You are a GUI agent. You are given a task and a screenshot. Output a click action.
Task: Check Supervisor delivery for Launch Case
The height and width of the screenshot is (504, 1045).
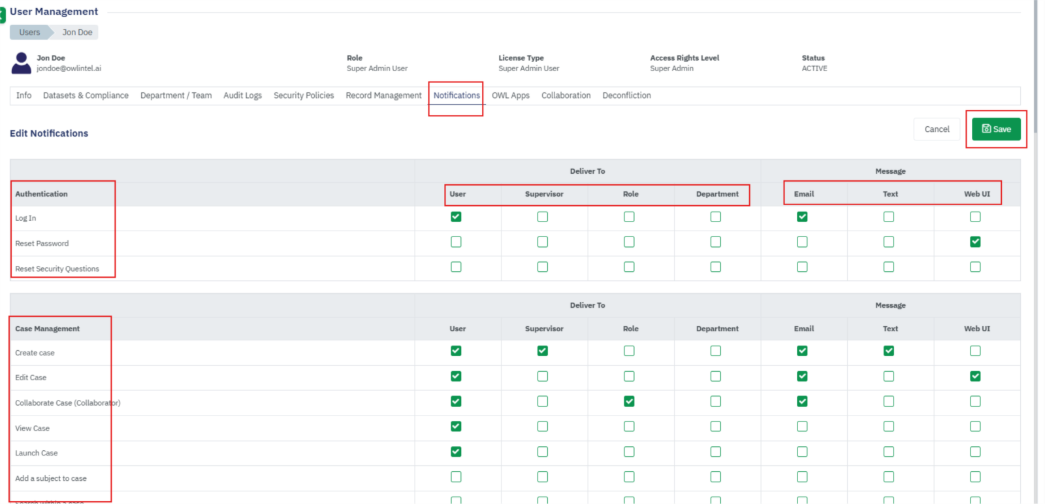coord(542,452)
